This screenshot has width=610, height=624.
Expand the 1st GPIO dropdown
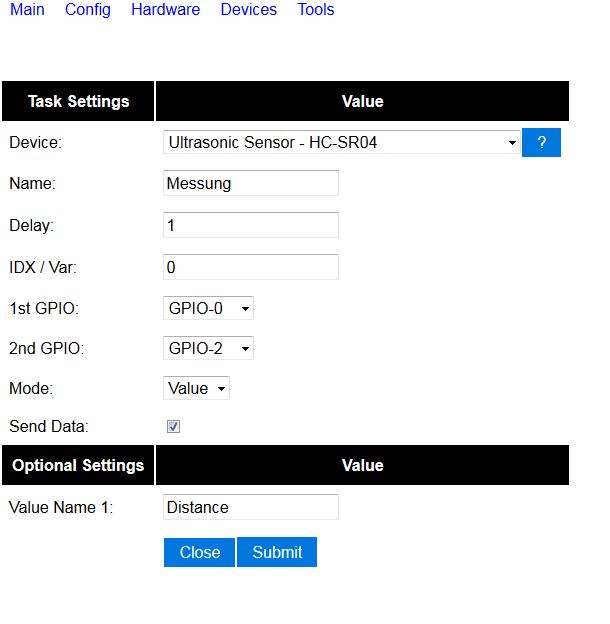208,308
